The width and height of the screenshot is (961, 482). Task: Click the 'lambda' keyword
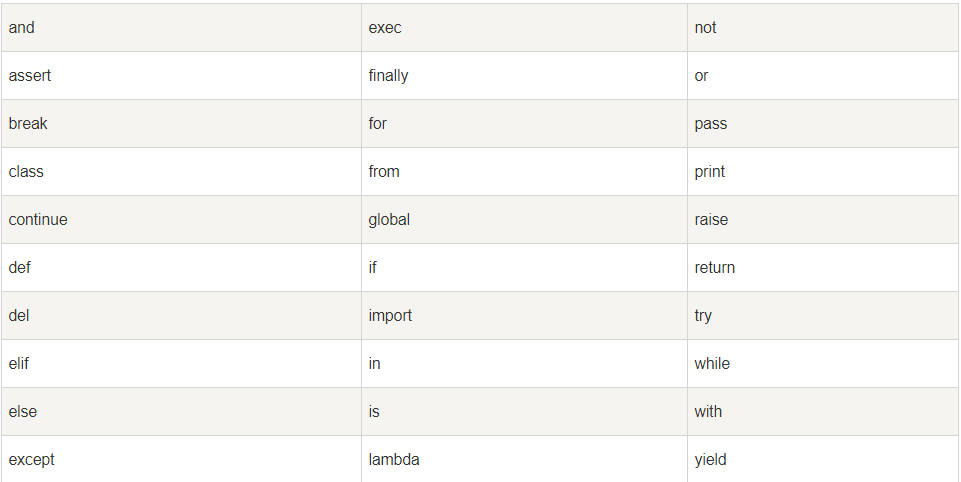click(x=394, y=460)
